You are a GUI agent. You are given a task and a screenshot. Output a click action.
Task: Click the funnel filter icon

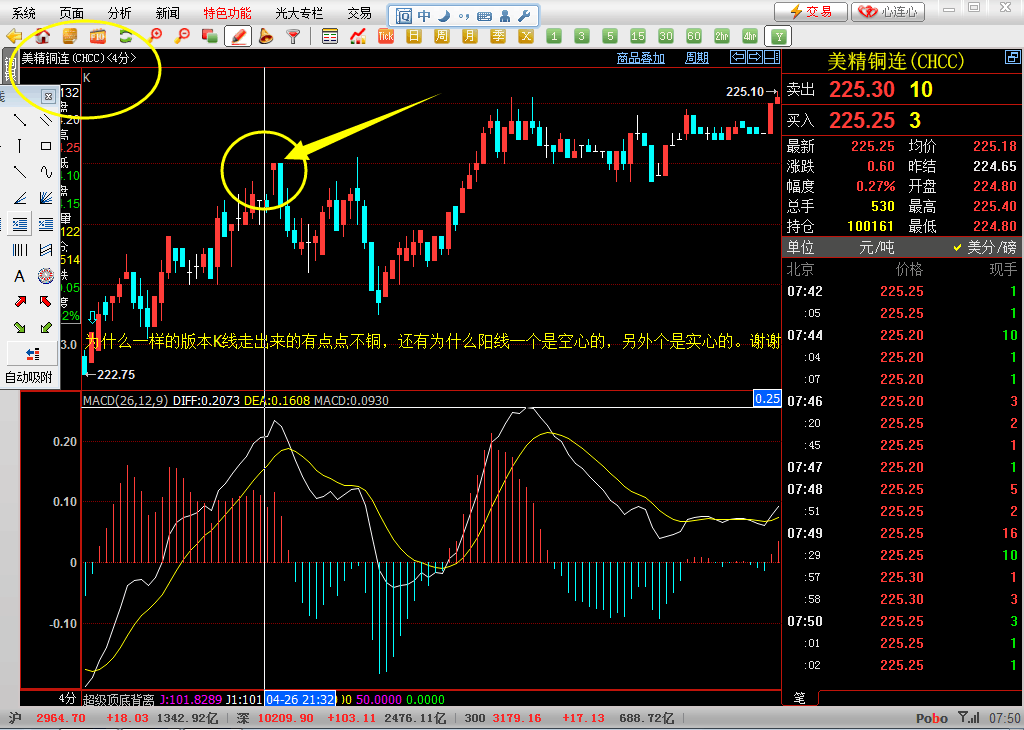tap(293, 36)
